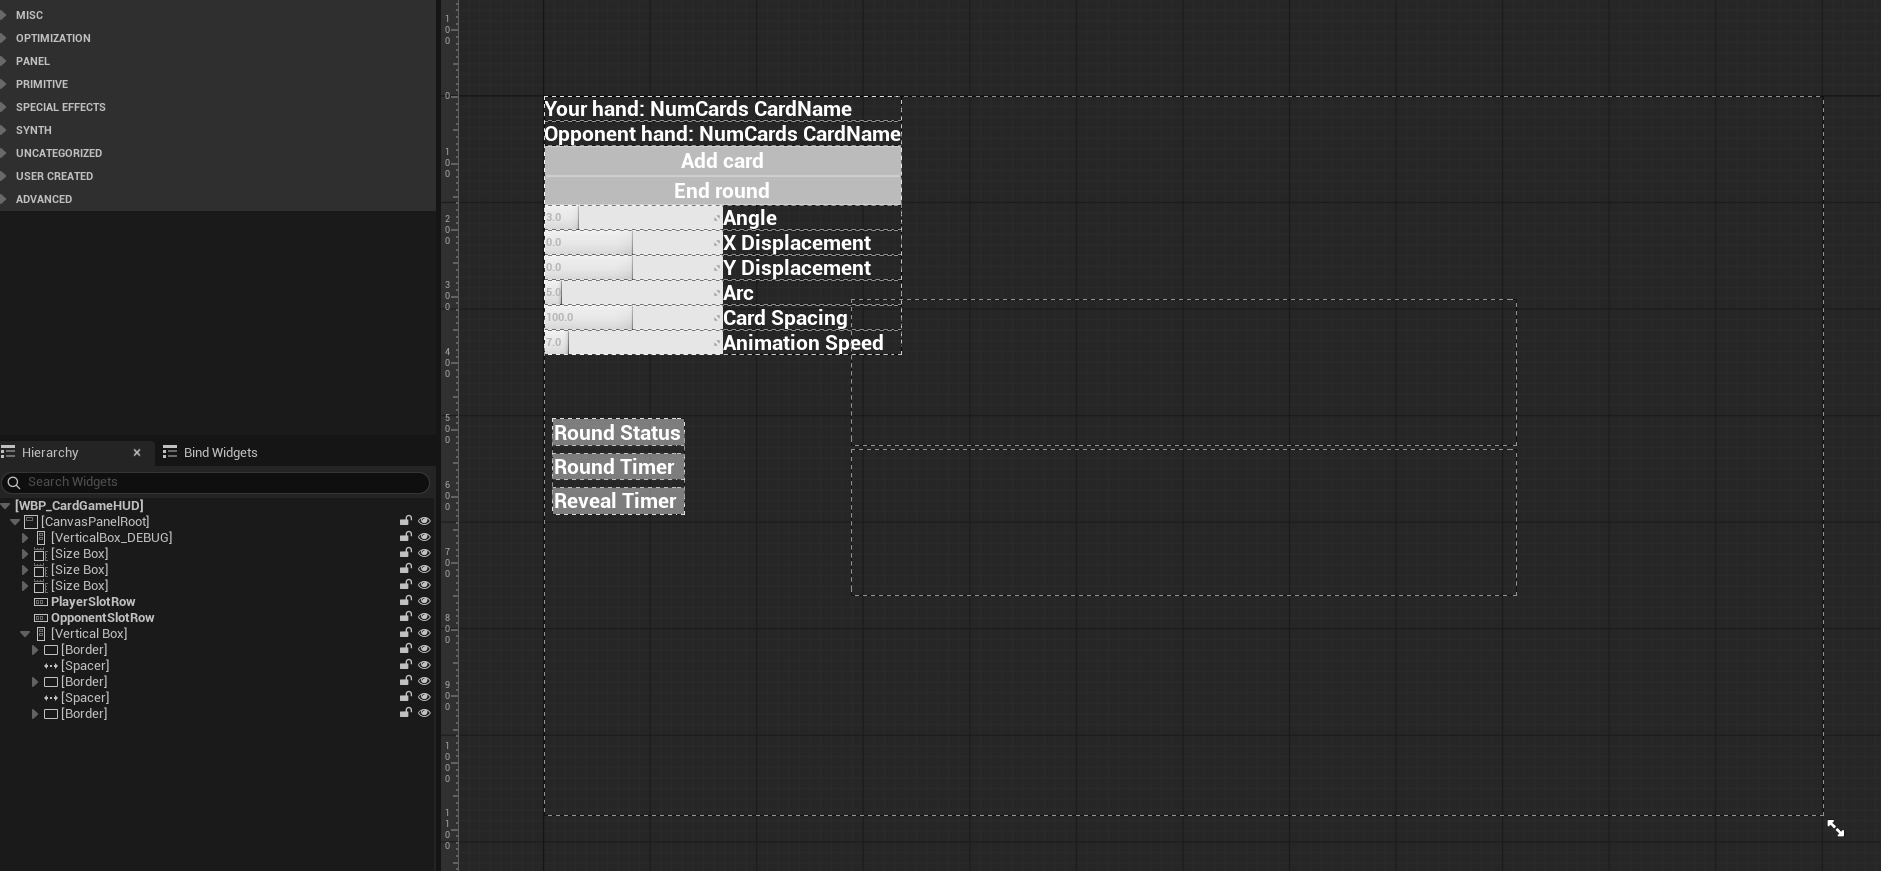
Task: Hide the VerticalBox_DEBUG widget in the designer
Action: click(x=424, y=537)
